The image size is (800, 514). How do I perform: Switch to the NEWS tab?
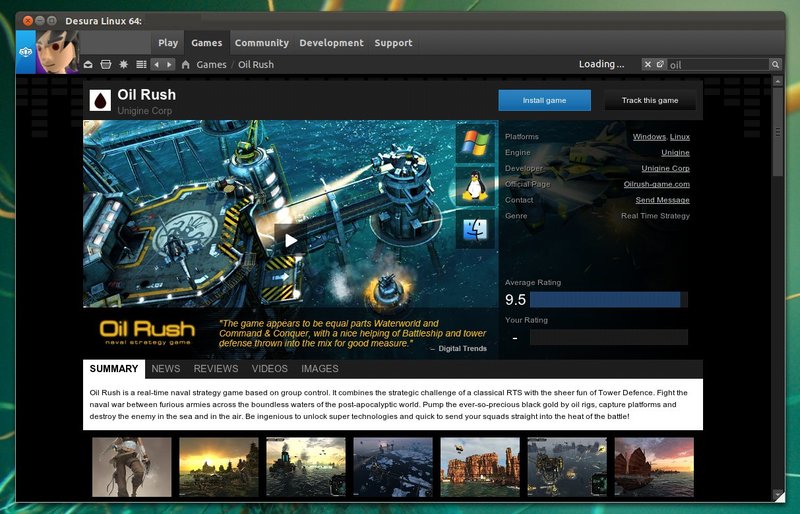click(166, 369)
